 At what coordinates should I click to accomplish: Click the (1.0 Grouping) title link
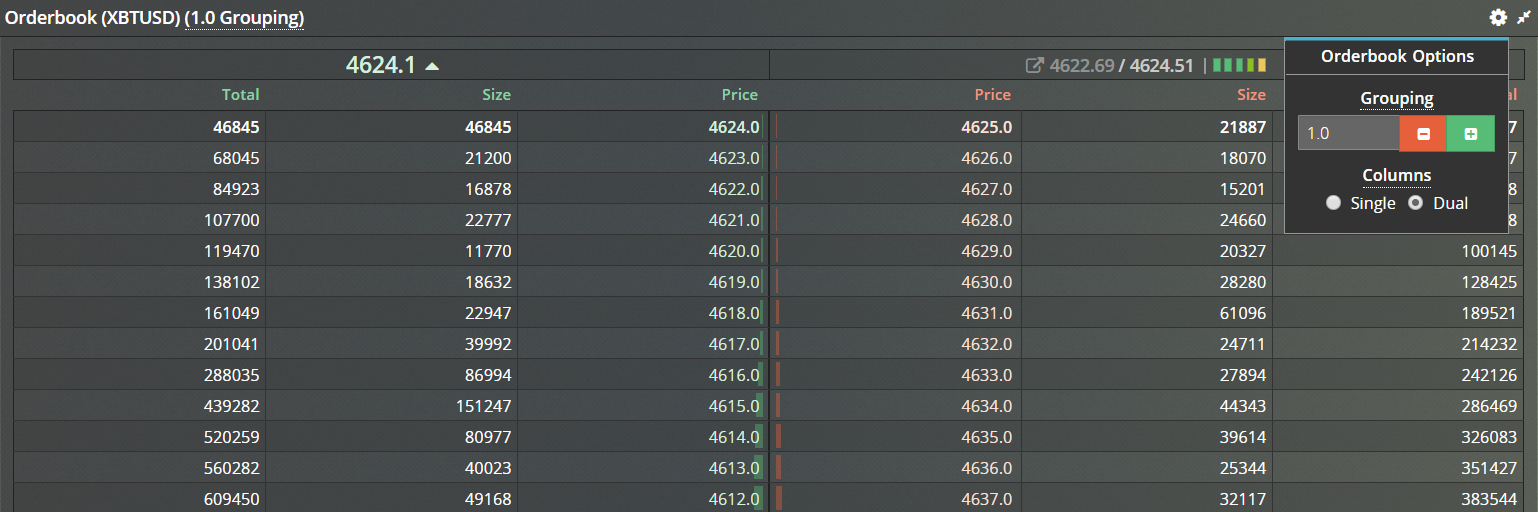[x=245, y=18]
